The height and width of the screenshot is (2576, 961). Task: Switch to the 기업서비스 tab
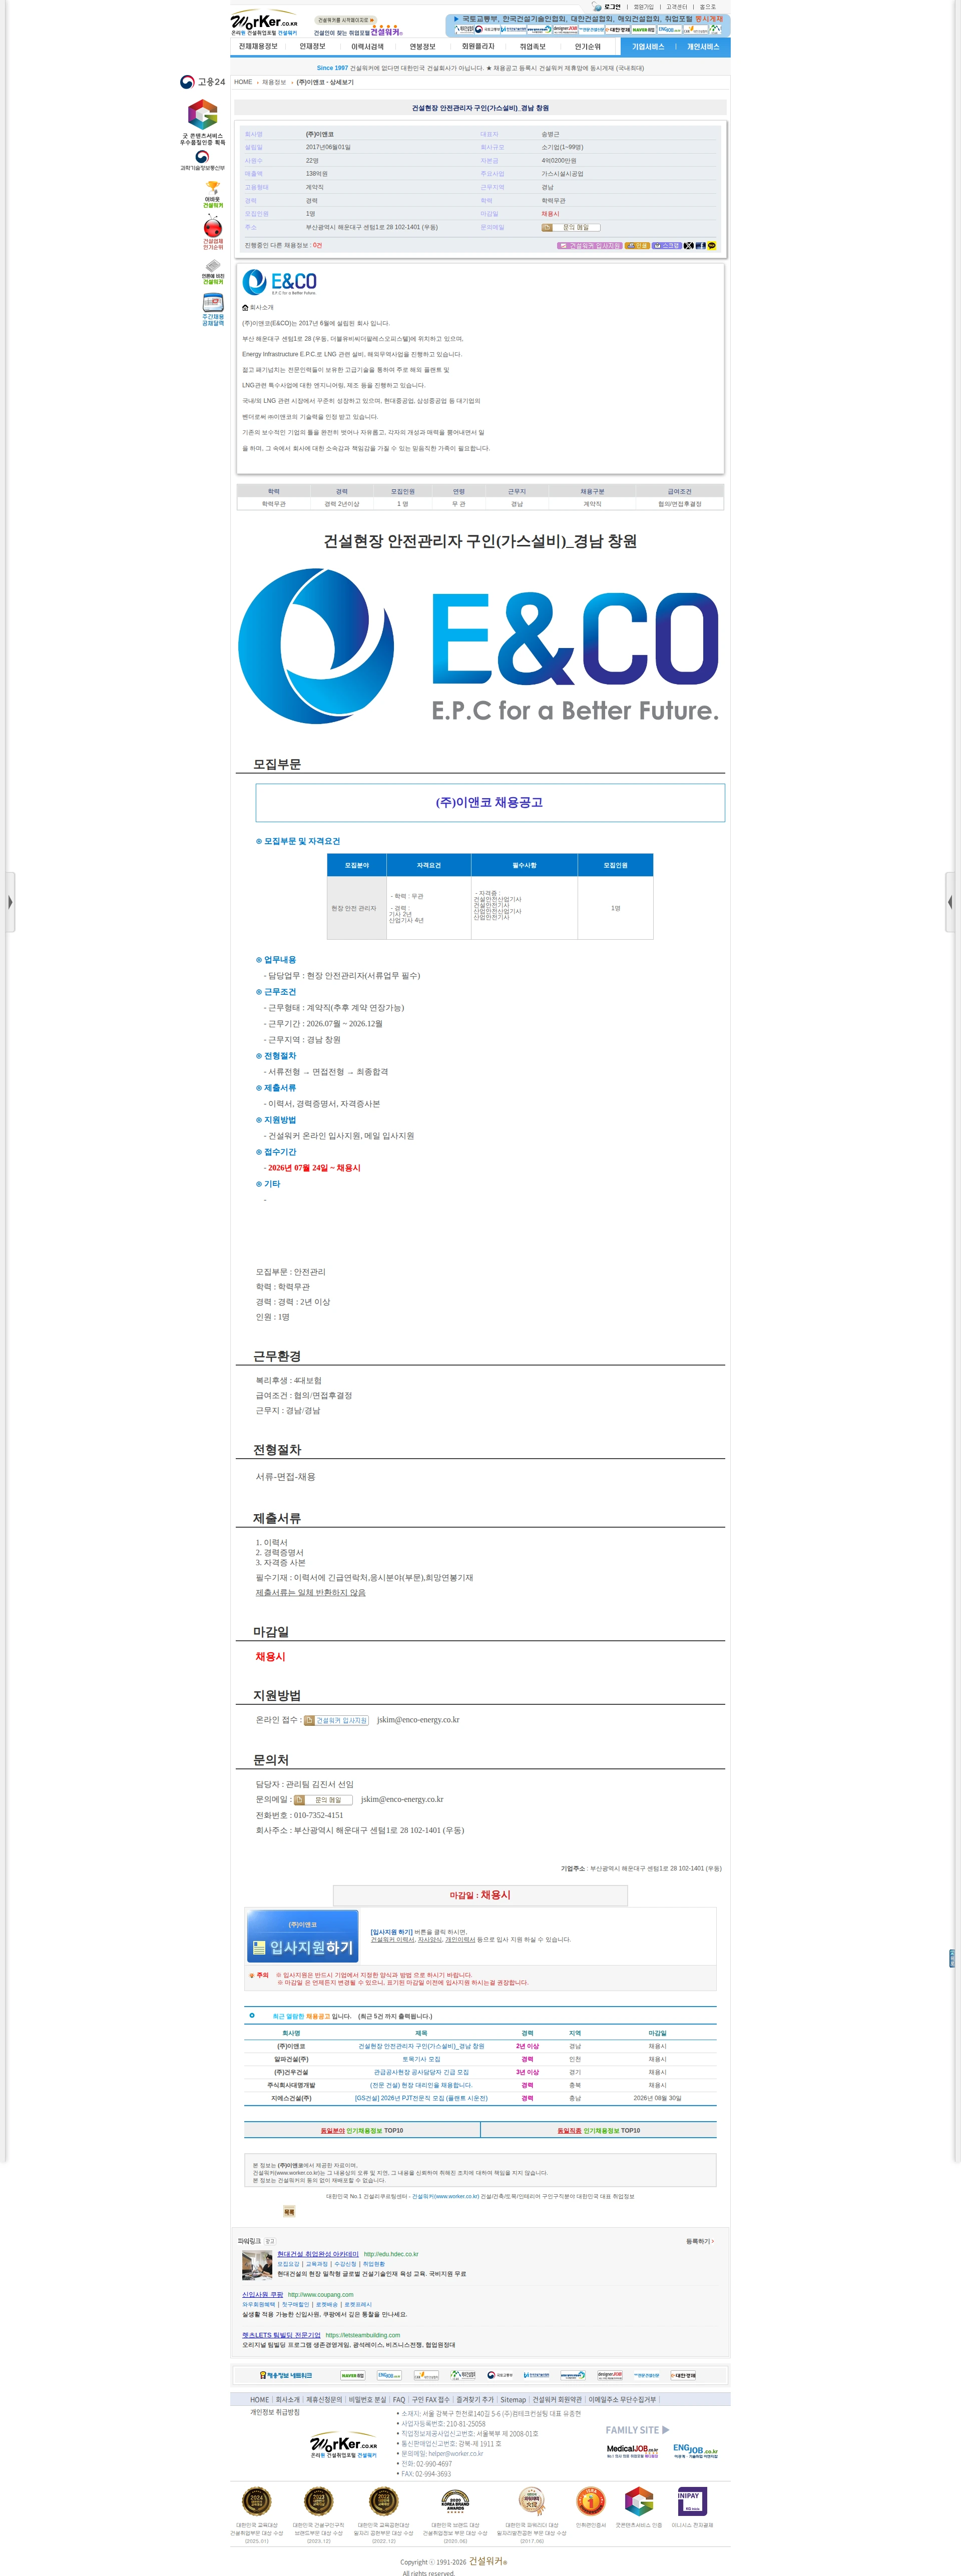[x=648, y=46]
